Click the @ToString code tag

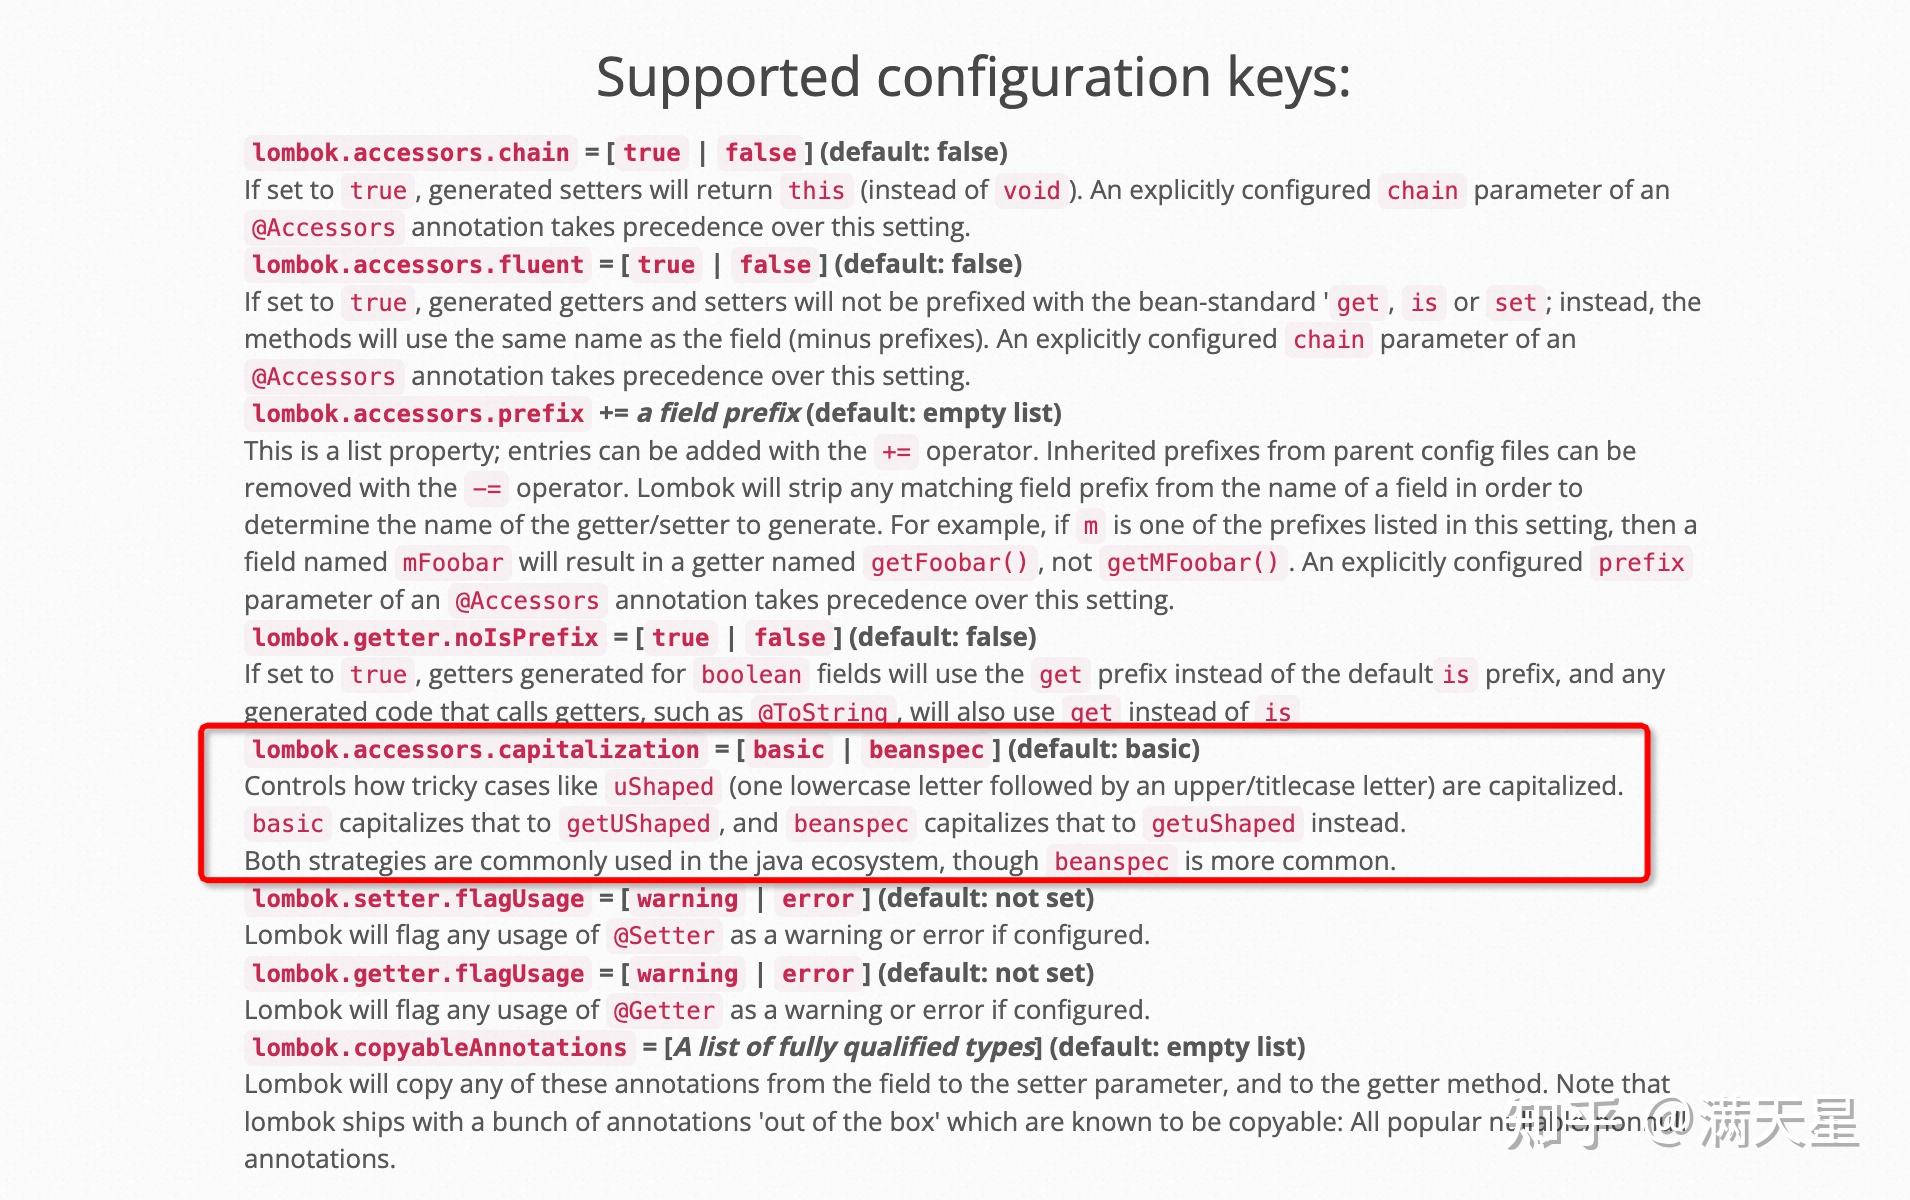click(823, 712)
